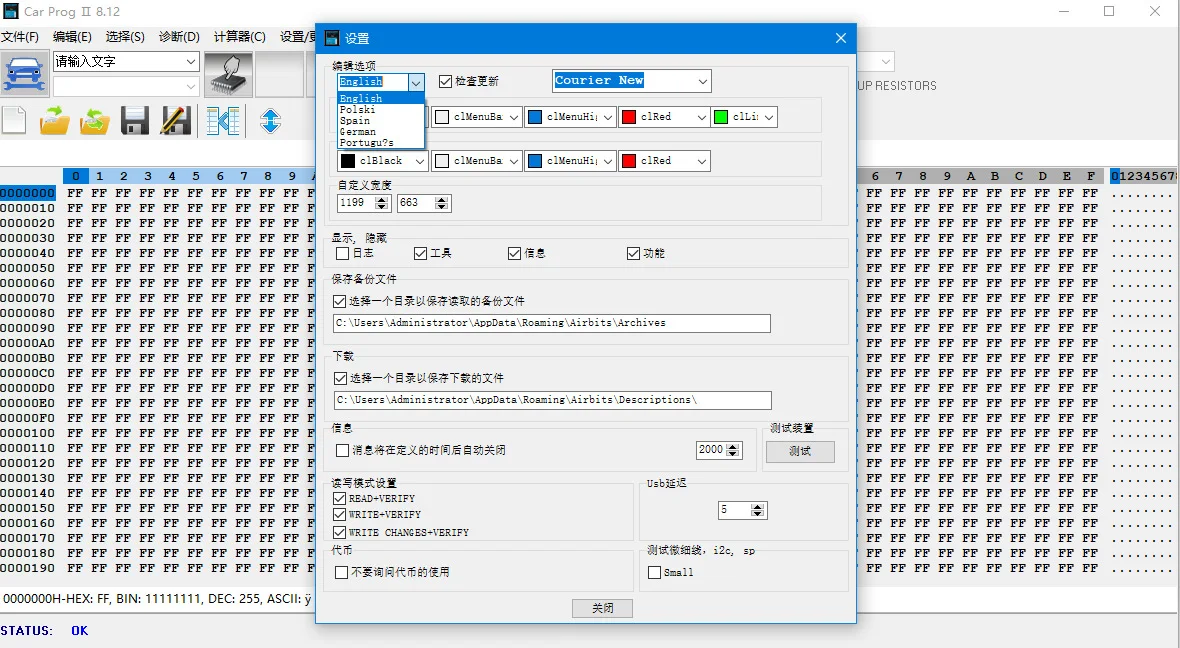Open the 诊断(D) menu
Viewport: 1180px width, 648px height.
point(178,35)
